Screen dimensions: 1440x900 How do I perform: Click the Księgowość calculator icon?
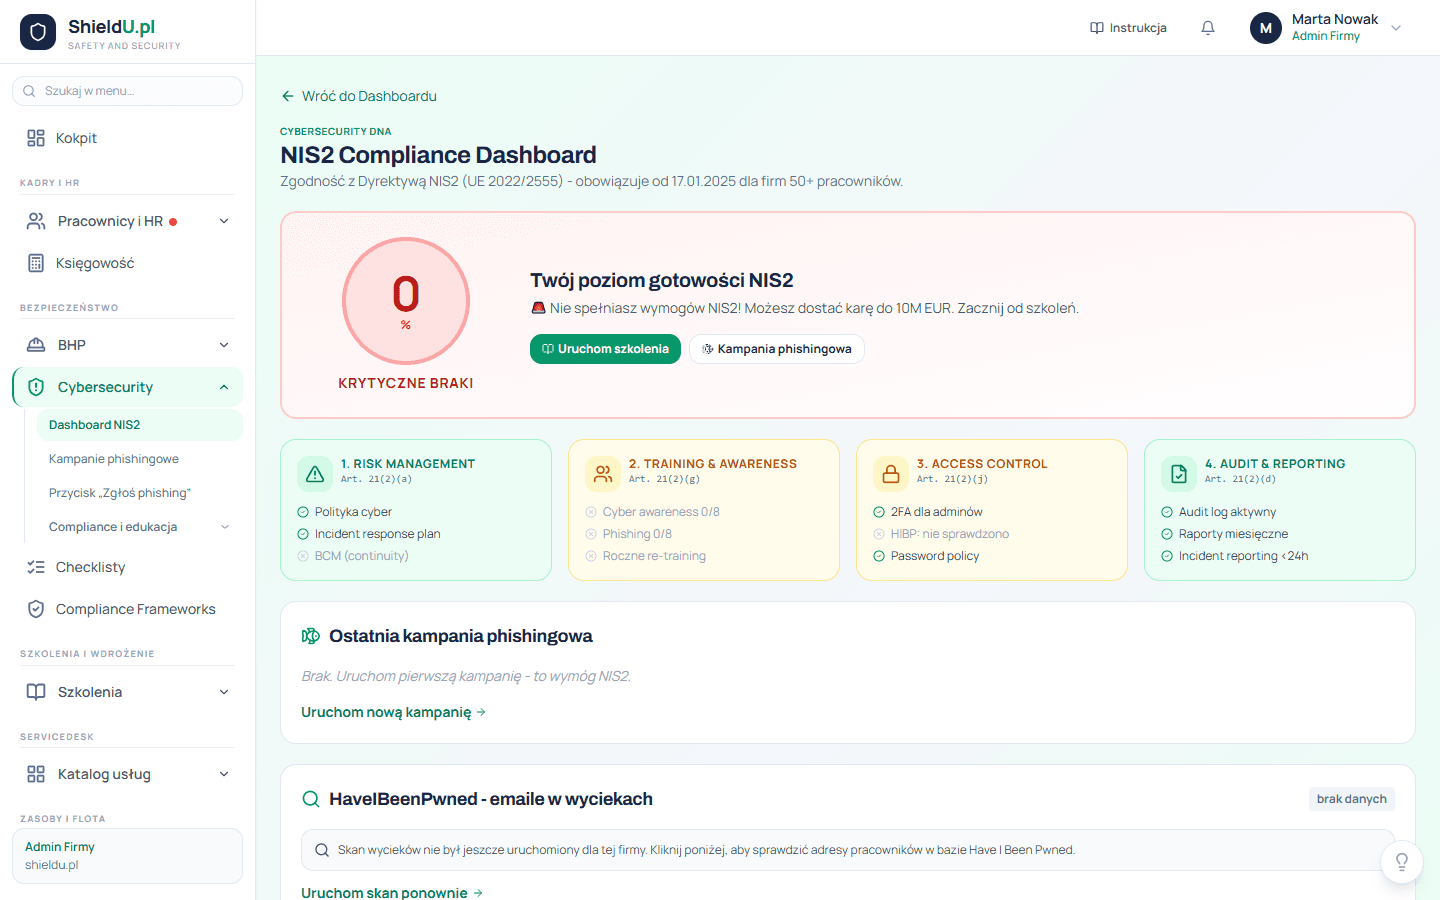tap(36, 263)
